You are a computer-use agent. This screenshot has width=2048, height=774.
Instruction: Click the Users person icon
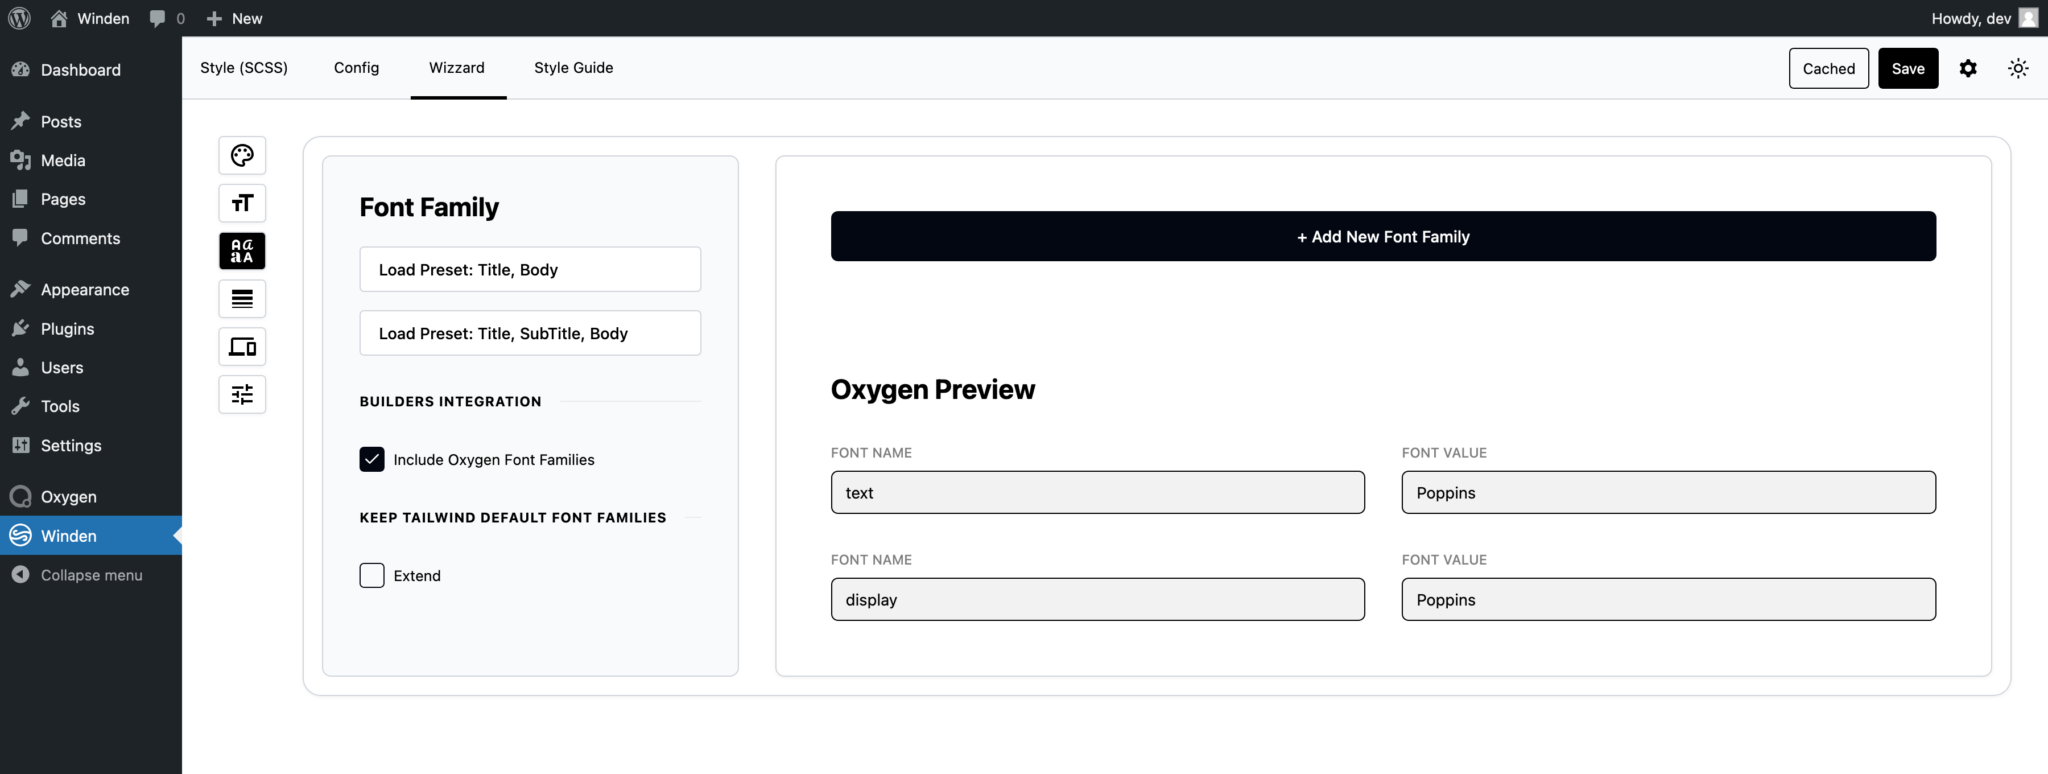point(20,367)
